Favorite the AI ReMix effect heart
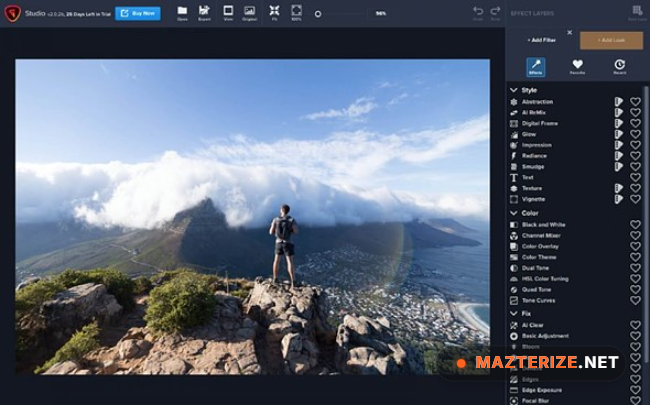 pos(635,113)
